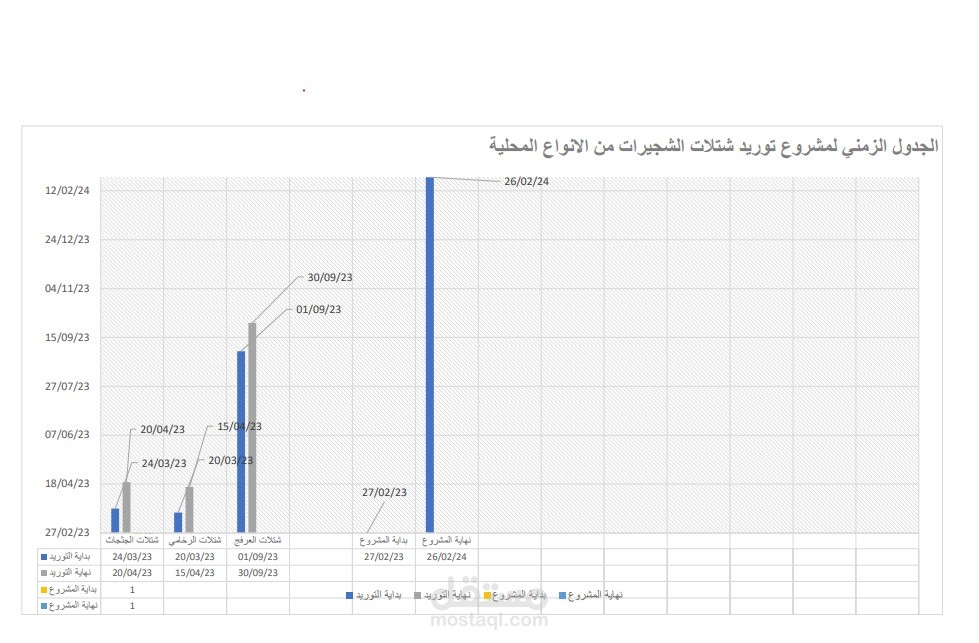Select the 12/02/24 value on the vertical axis
979x643 pixels.
tap(67, 190)
